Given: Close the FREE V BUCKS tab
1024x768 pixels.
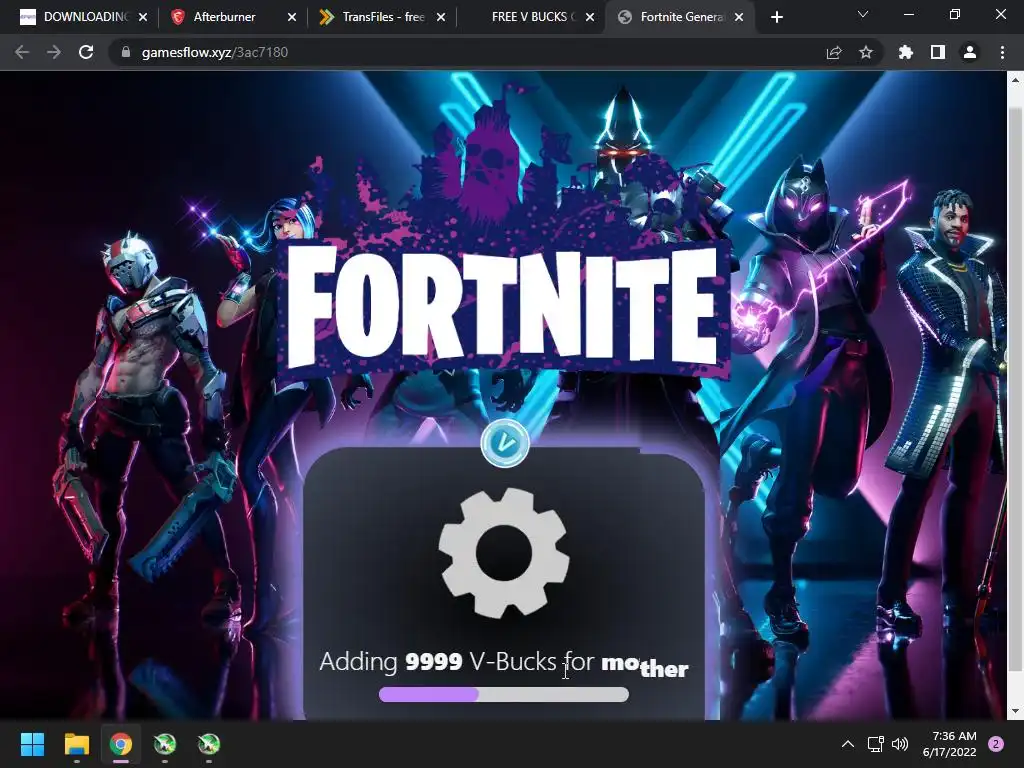Looking at the screenshot, I should (x=590, y=18).
